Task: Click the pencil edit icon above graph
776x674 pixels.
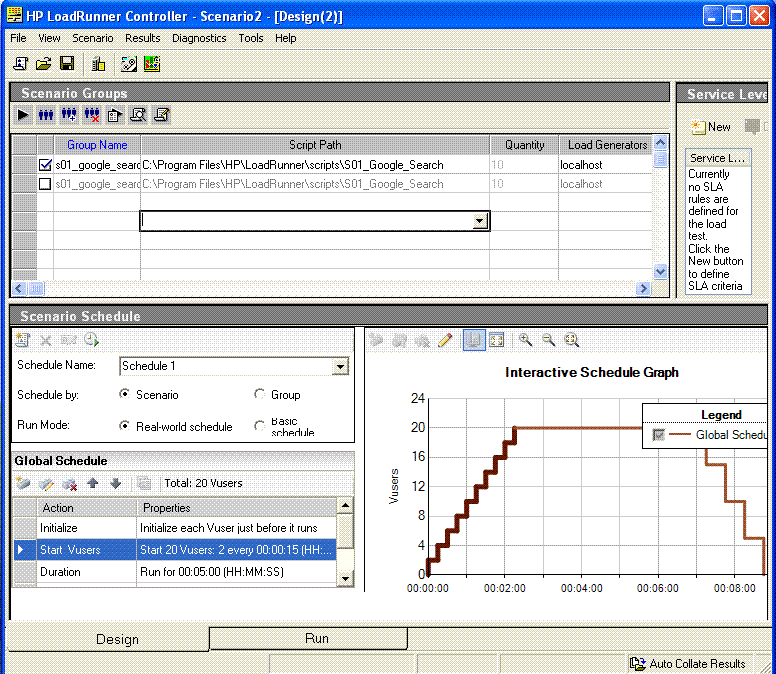Action: click(x=445, y=340)
